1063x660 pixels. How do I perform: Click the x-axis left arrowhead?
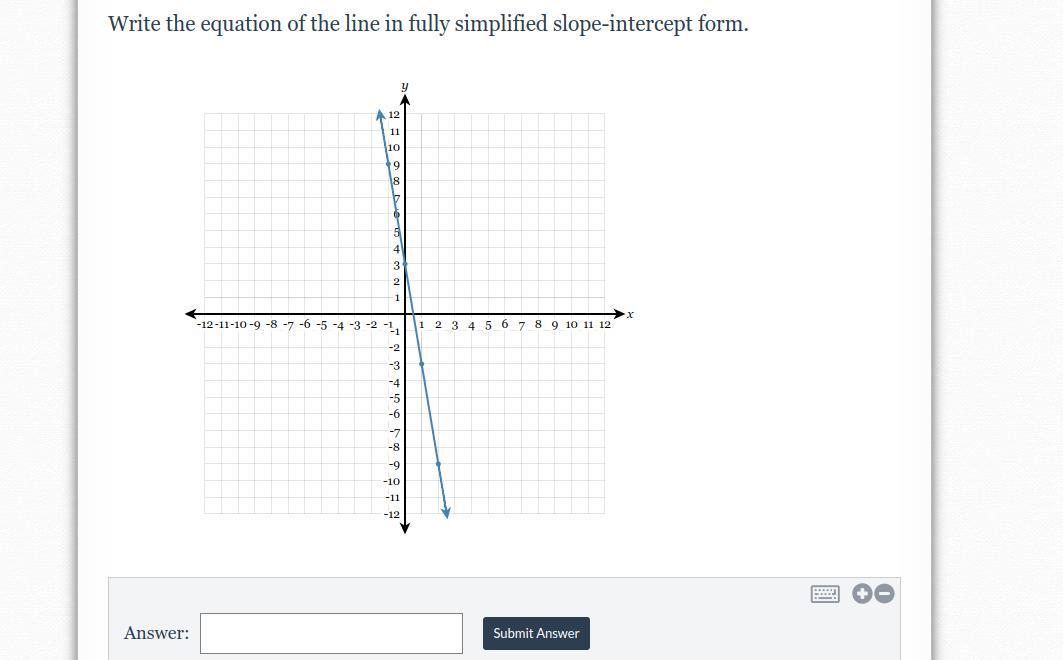[x=190, y=314]
